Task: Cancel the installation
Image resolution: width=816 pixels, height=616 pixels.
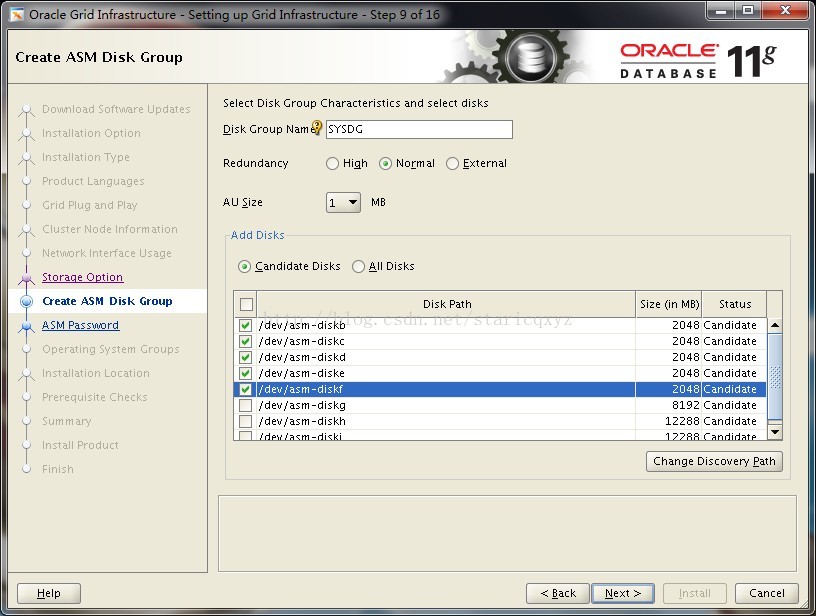Action: pyautogui.click(x=767, y=593)
